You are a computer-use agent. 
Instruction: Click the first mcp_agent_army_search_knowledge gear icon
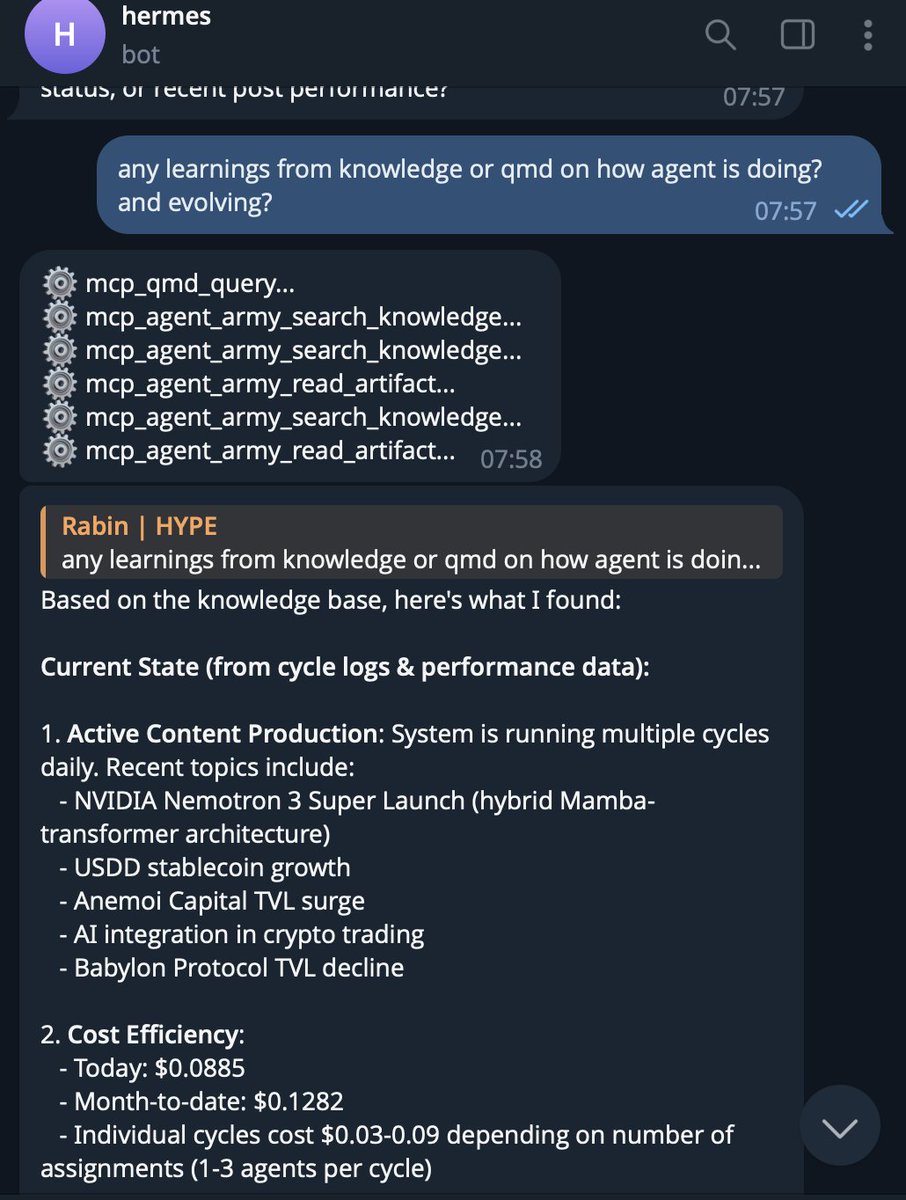pos(61,318)
